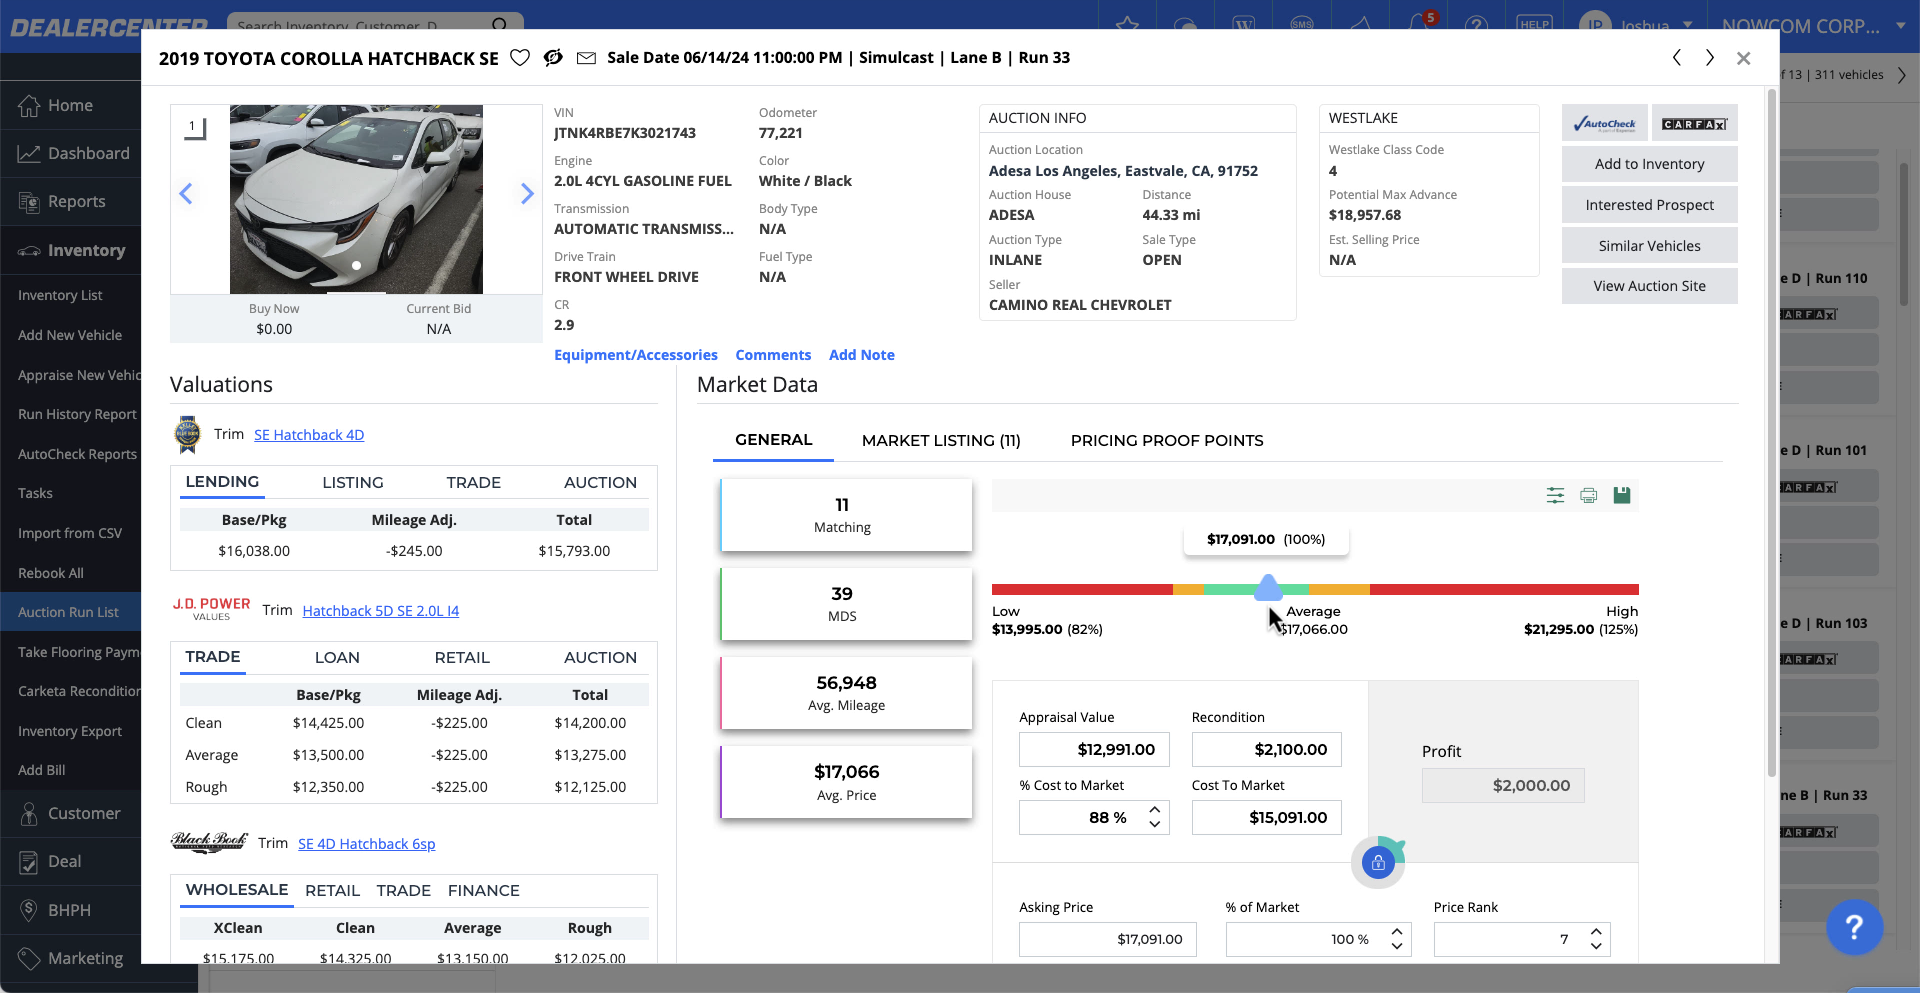
Task: Click the blue lock icon near profit
Action: pos(1378,862)
